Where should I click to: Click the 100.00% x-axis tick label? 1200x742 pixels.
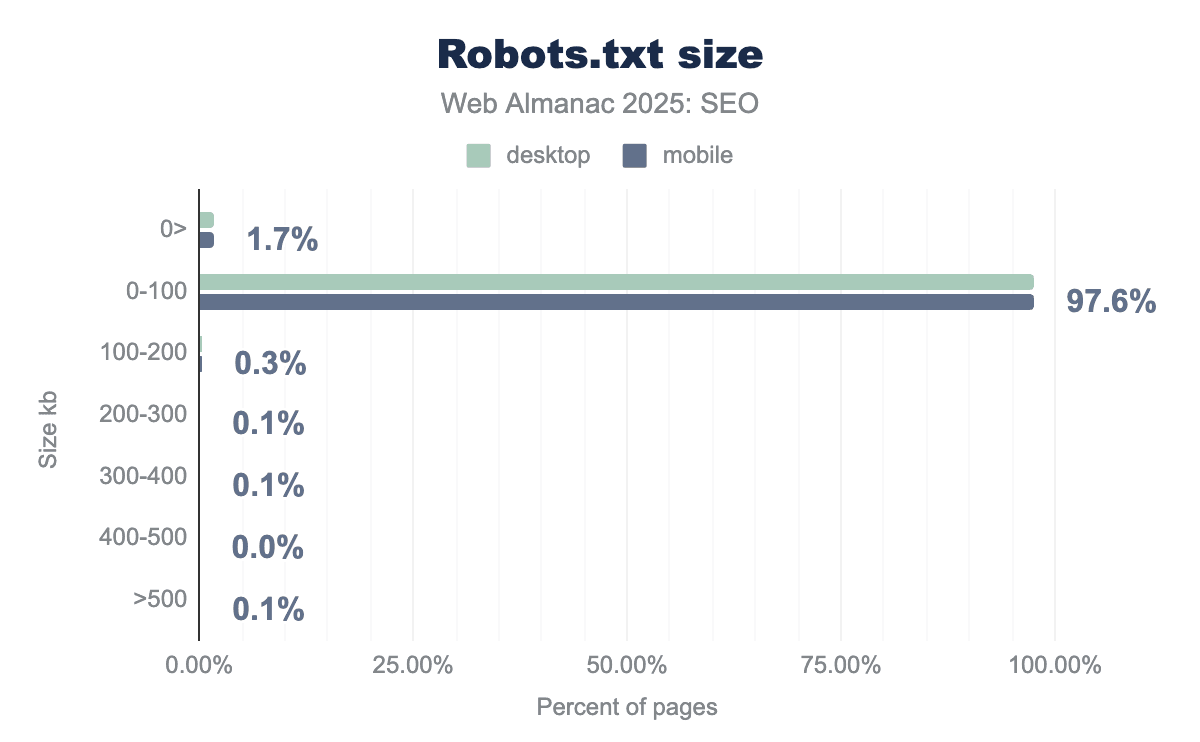1054,666
